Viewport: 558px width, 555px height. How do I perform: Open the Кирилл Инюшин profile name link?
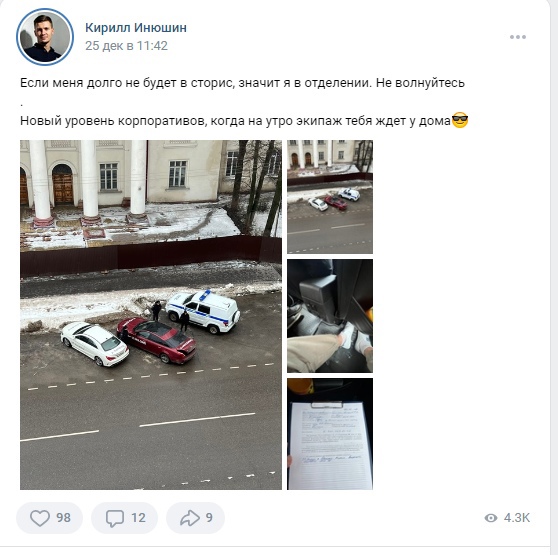pyautogui.click(x=136, y=28)
